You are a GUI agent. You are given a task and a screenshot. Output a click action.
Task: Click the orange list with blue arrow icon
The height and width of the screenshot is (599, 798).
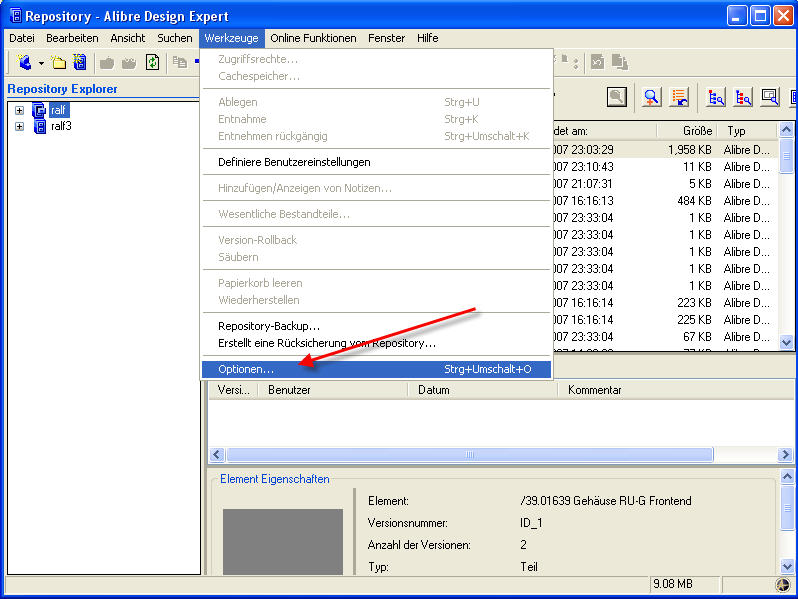pyautogui.click(x=679, y=96)
